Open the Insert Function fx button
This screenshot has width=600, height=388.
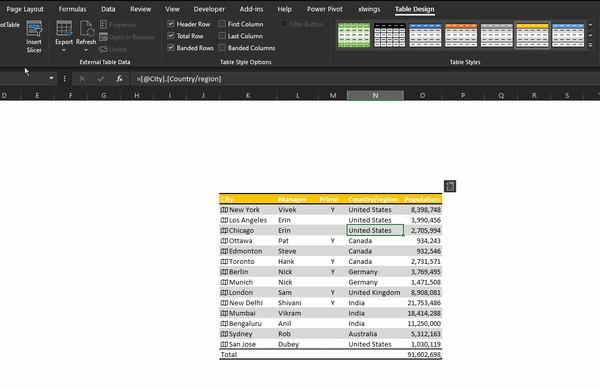[119, 79]
